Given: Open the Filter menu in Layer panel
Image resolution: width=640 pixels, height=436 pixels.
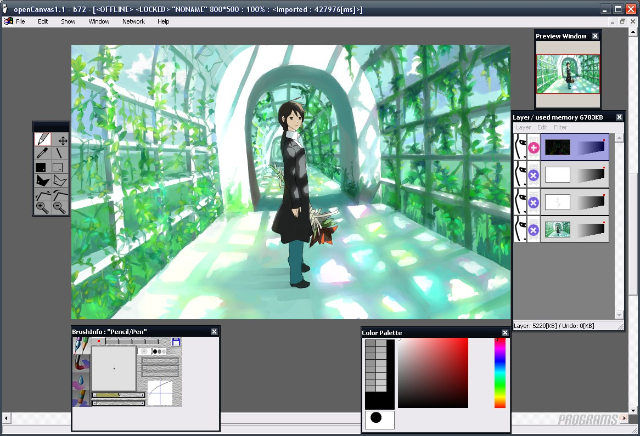Looking at the screenshot, I should point(560,128).
